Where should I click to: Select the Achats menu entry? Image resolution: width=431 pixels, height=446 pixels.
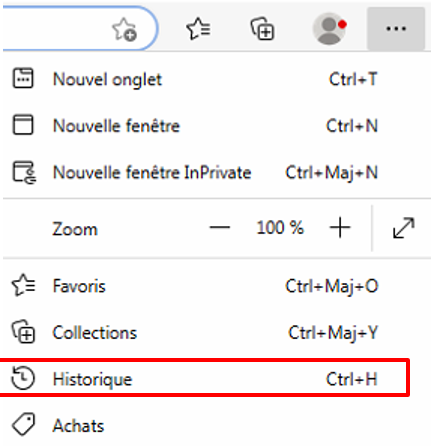215,425
